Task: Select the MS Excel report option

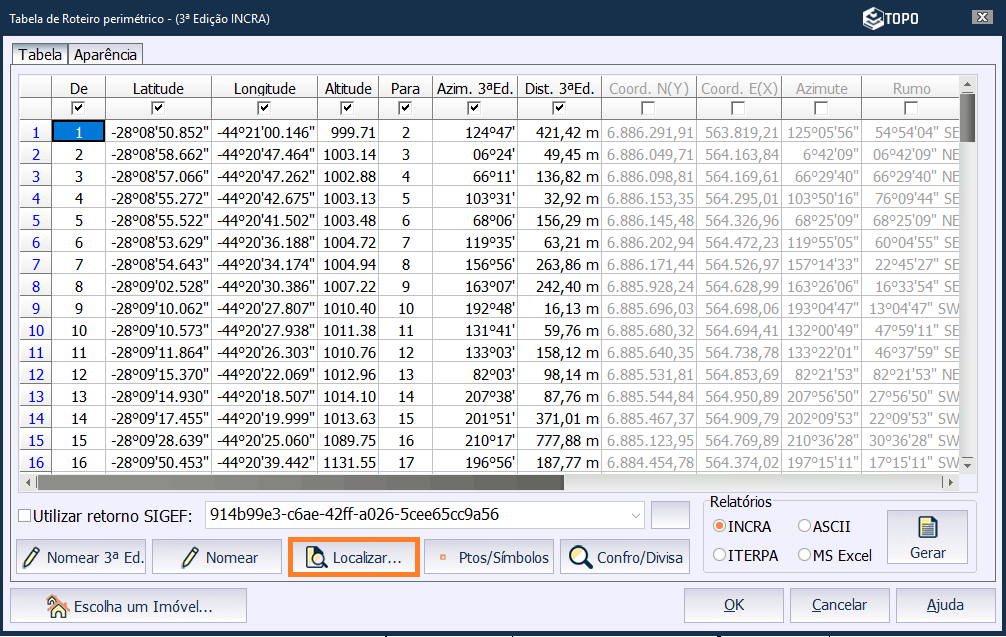Action: (805, 555)
